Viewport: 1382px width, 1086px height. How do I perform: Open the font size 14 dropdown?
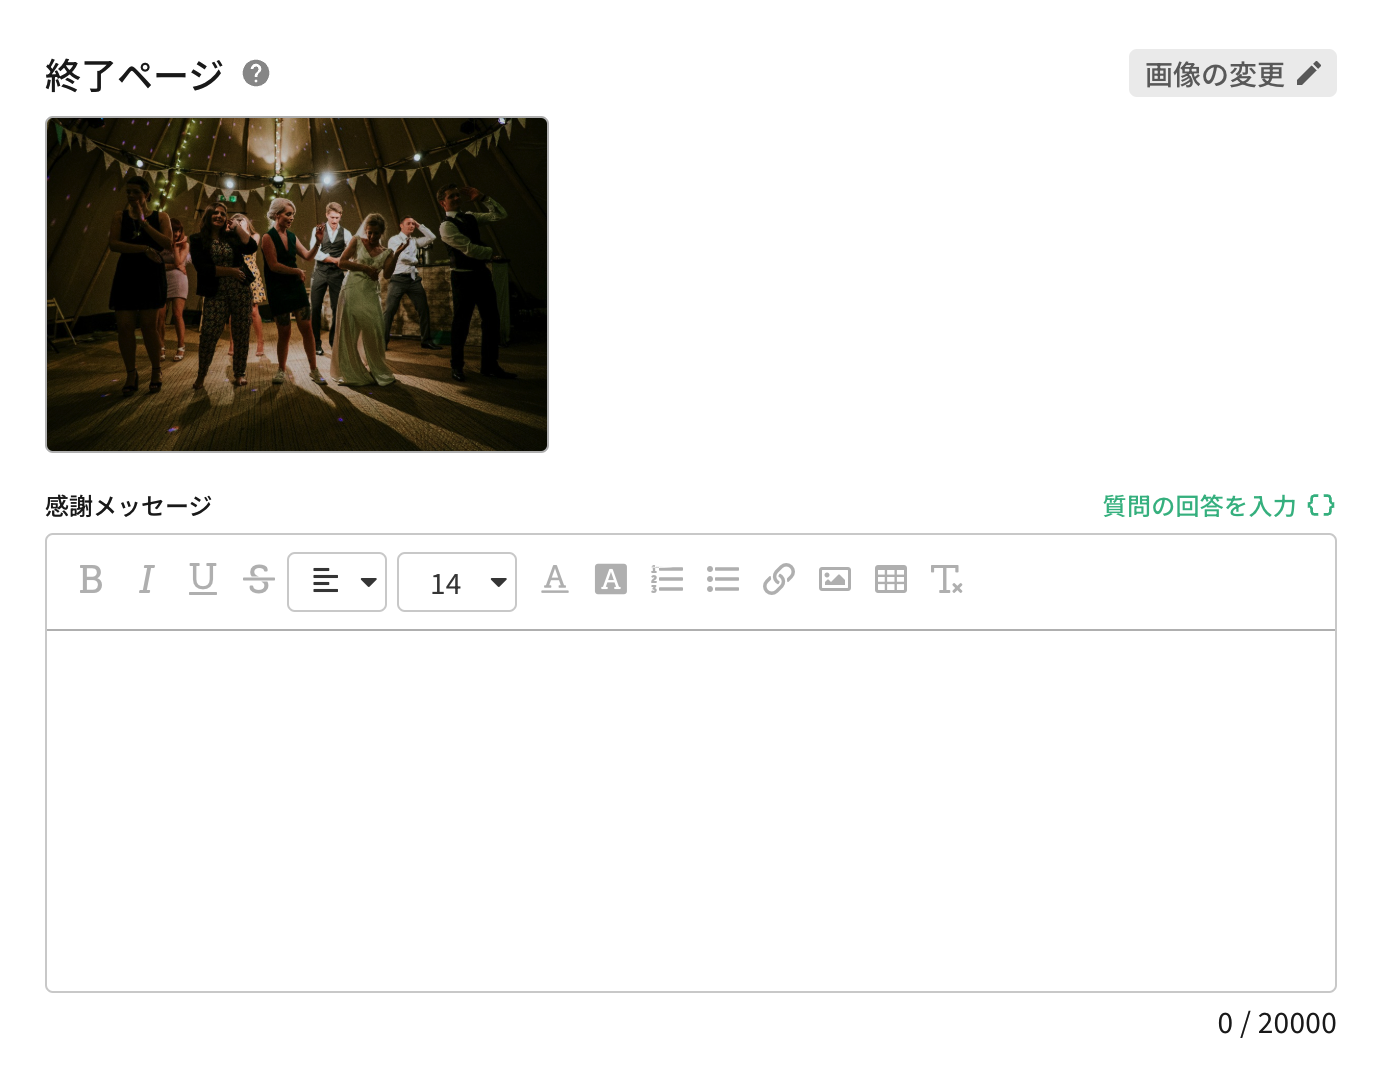457,582
